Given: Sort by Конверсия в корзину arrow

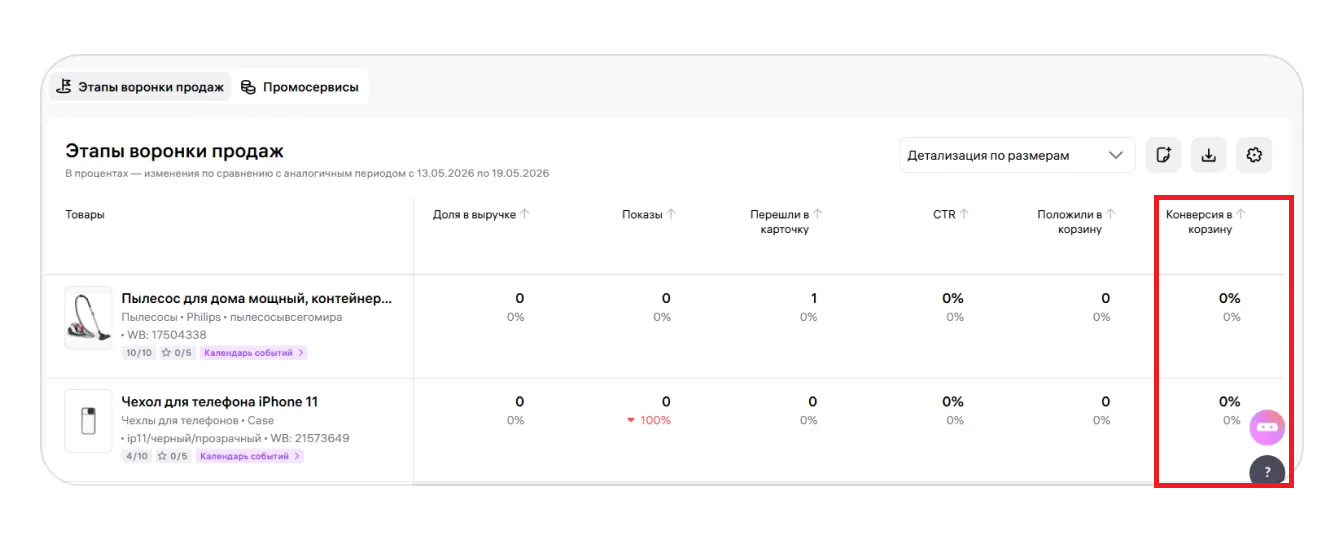Looking at the screenshot, I should point(1241,214).
